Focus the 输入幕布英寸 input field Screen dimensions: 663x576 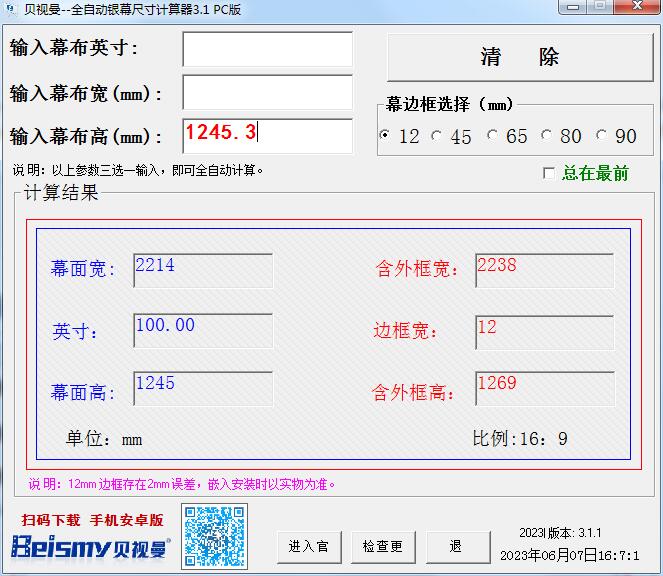coord(268,49)
